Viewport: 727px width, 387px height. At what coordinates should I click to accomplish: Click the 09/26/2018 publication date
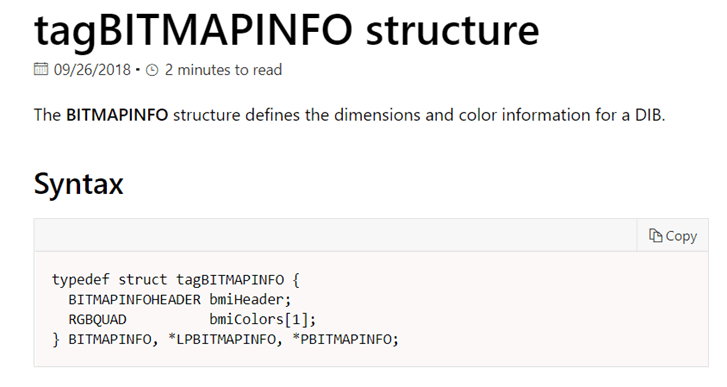(x=92, y=70)
